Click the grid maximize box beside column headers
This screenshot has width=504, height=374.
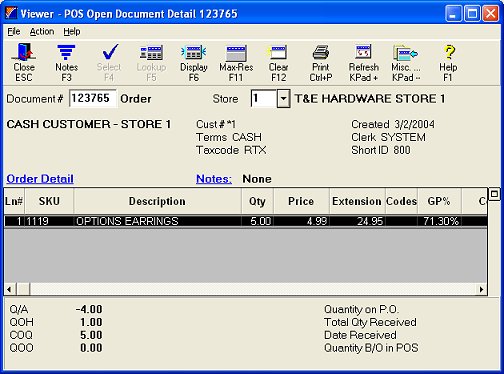click(x=494, y=194)
